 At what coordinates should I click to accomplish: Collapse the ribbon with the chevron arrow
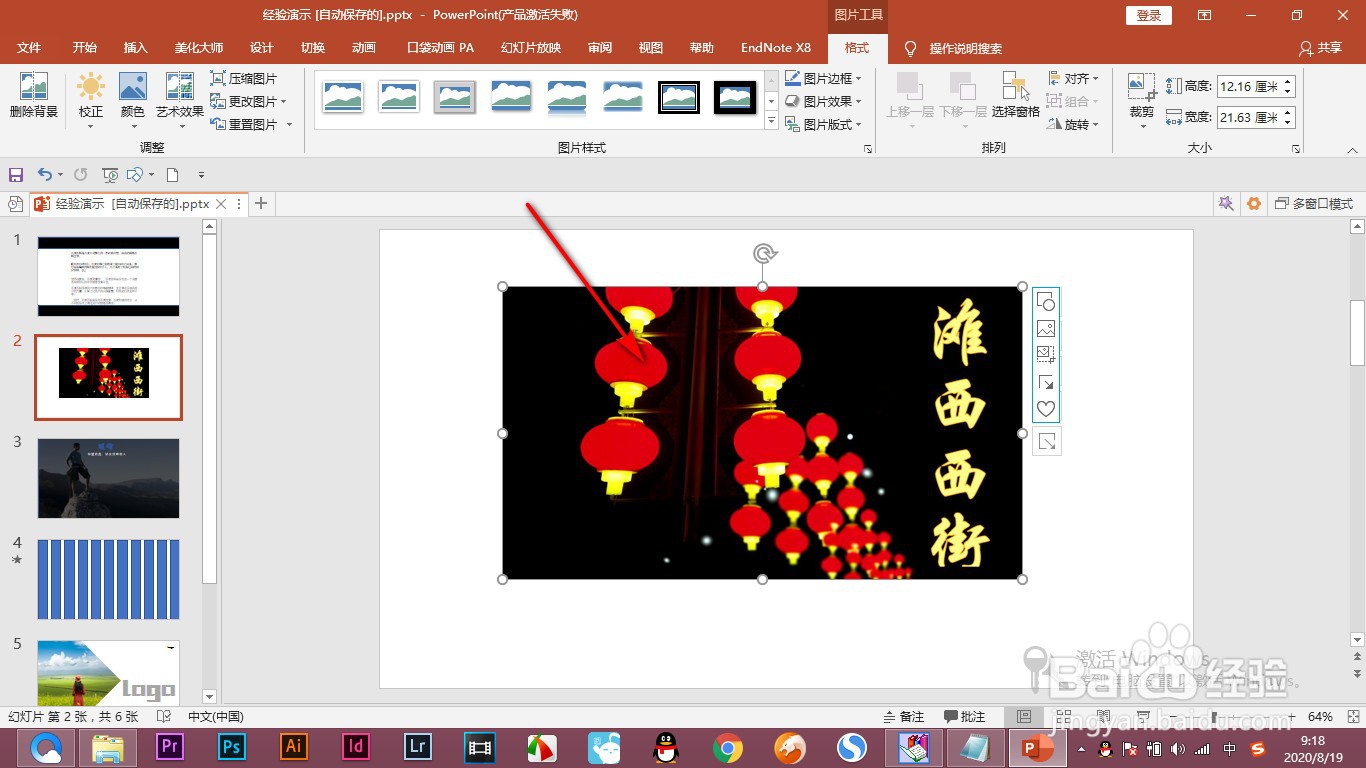tap(1352, 149)
